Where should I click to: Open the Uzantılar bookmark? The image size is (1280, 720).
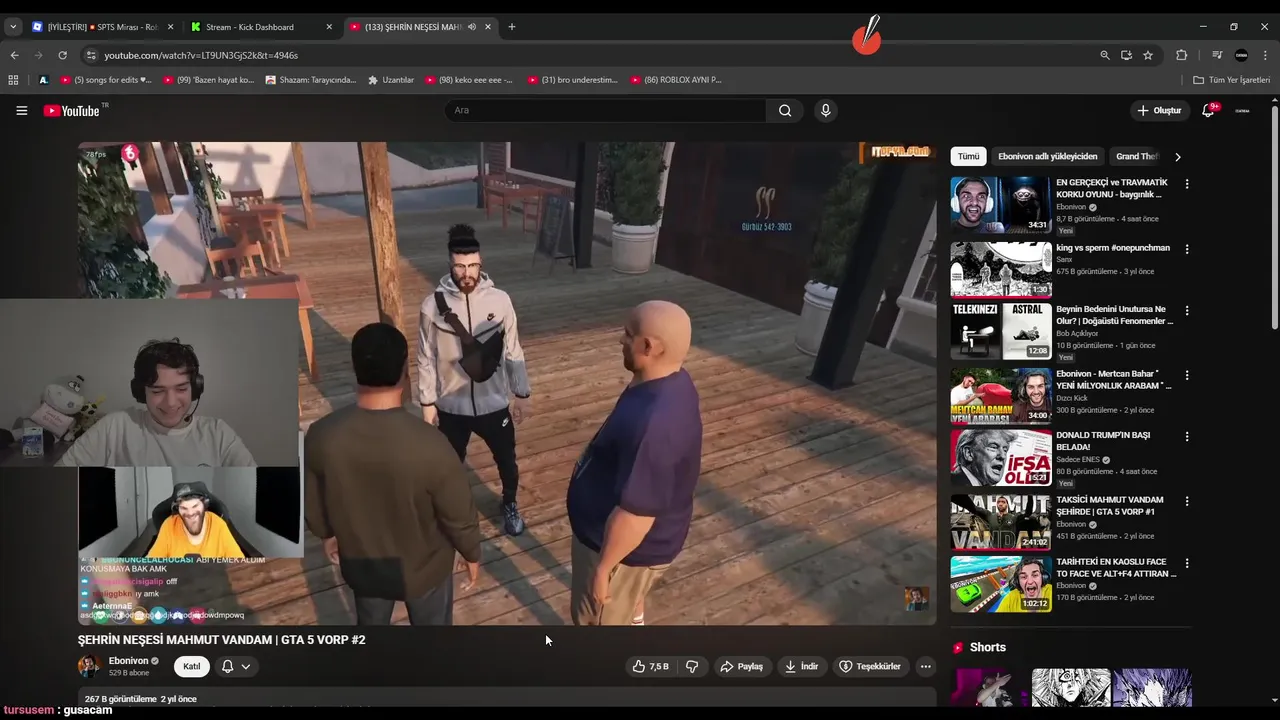pos(390,80)
